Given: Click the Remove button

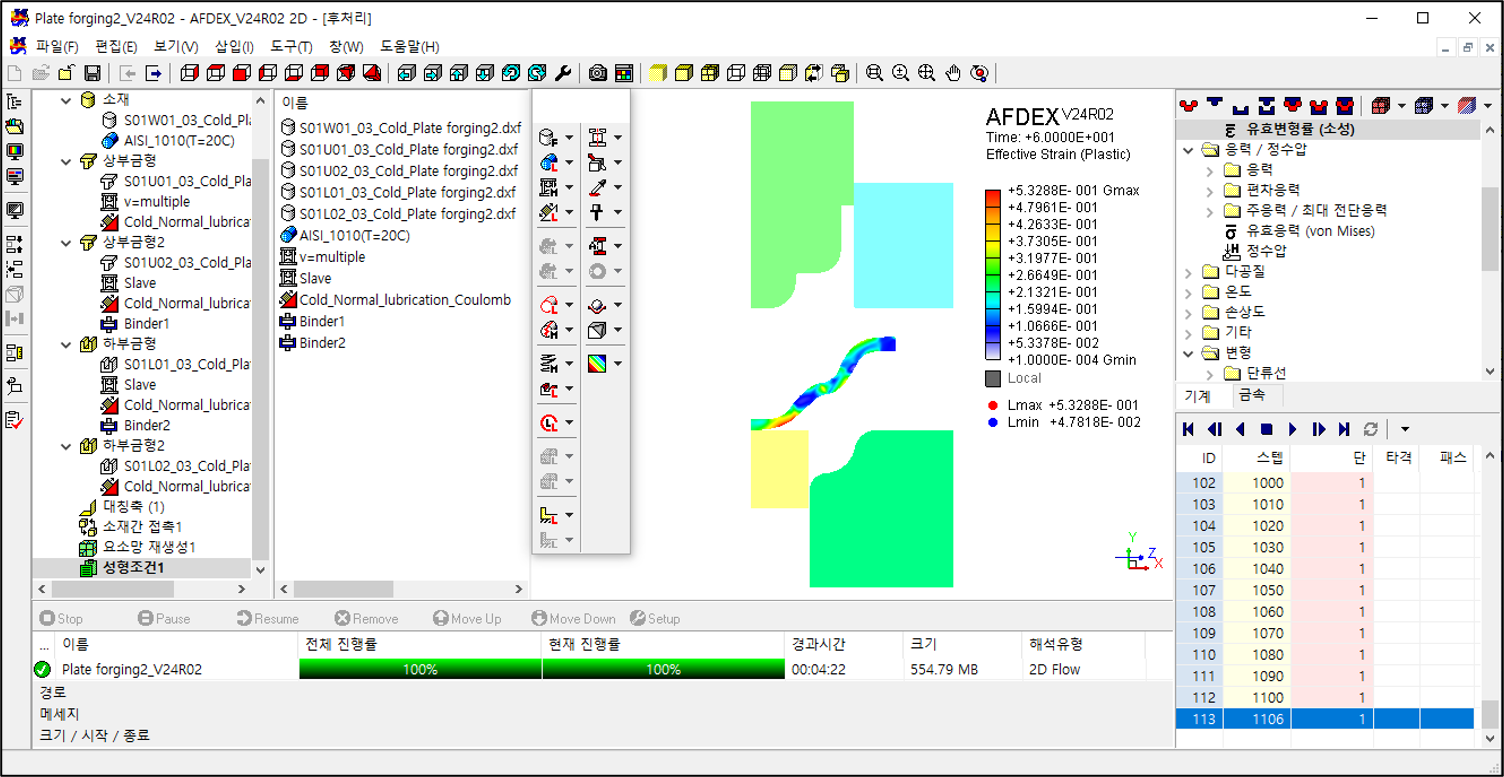Looking at the screenshot, I should (x=367, y=619).
